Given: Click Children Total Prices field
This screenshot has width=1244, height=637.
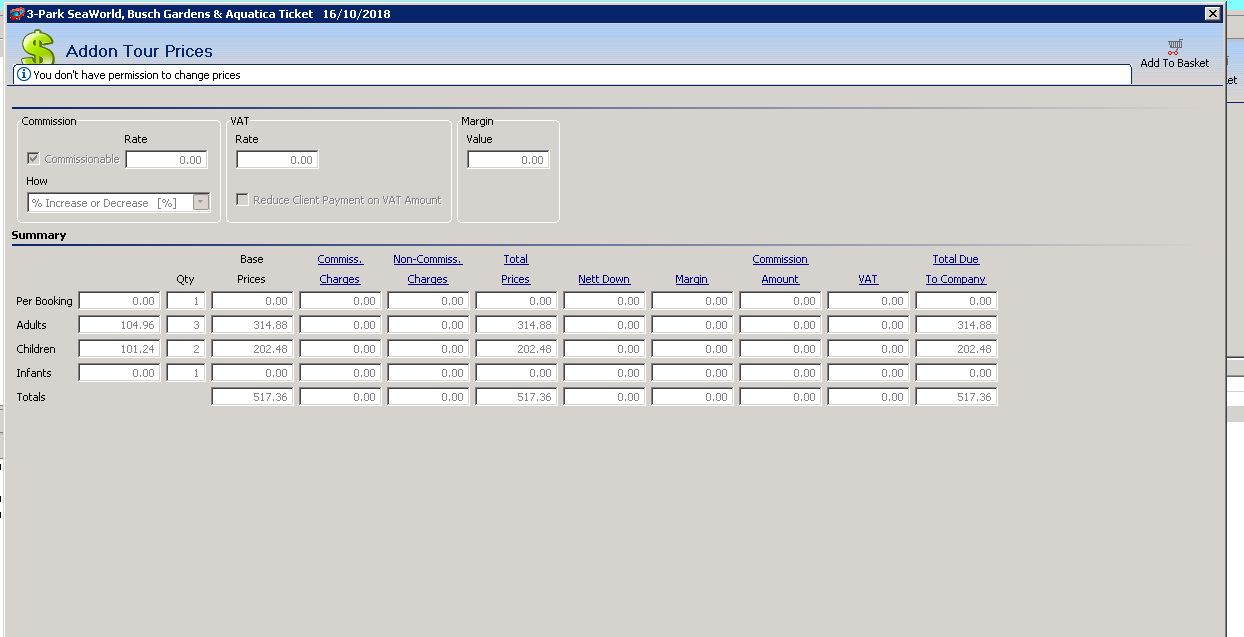Looking at the screenshot, I should click(x=516, y=349).
